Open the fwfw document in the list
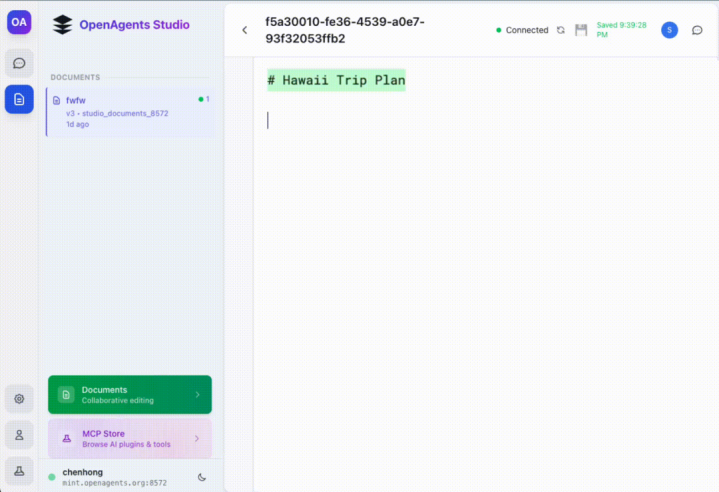 tap(130, 112)
